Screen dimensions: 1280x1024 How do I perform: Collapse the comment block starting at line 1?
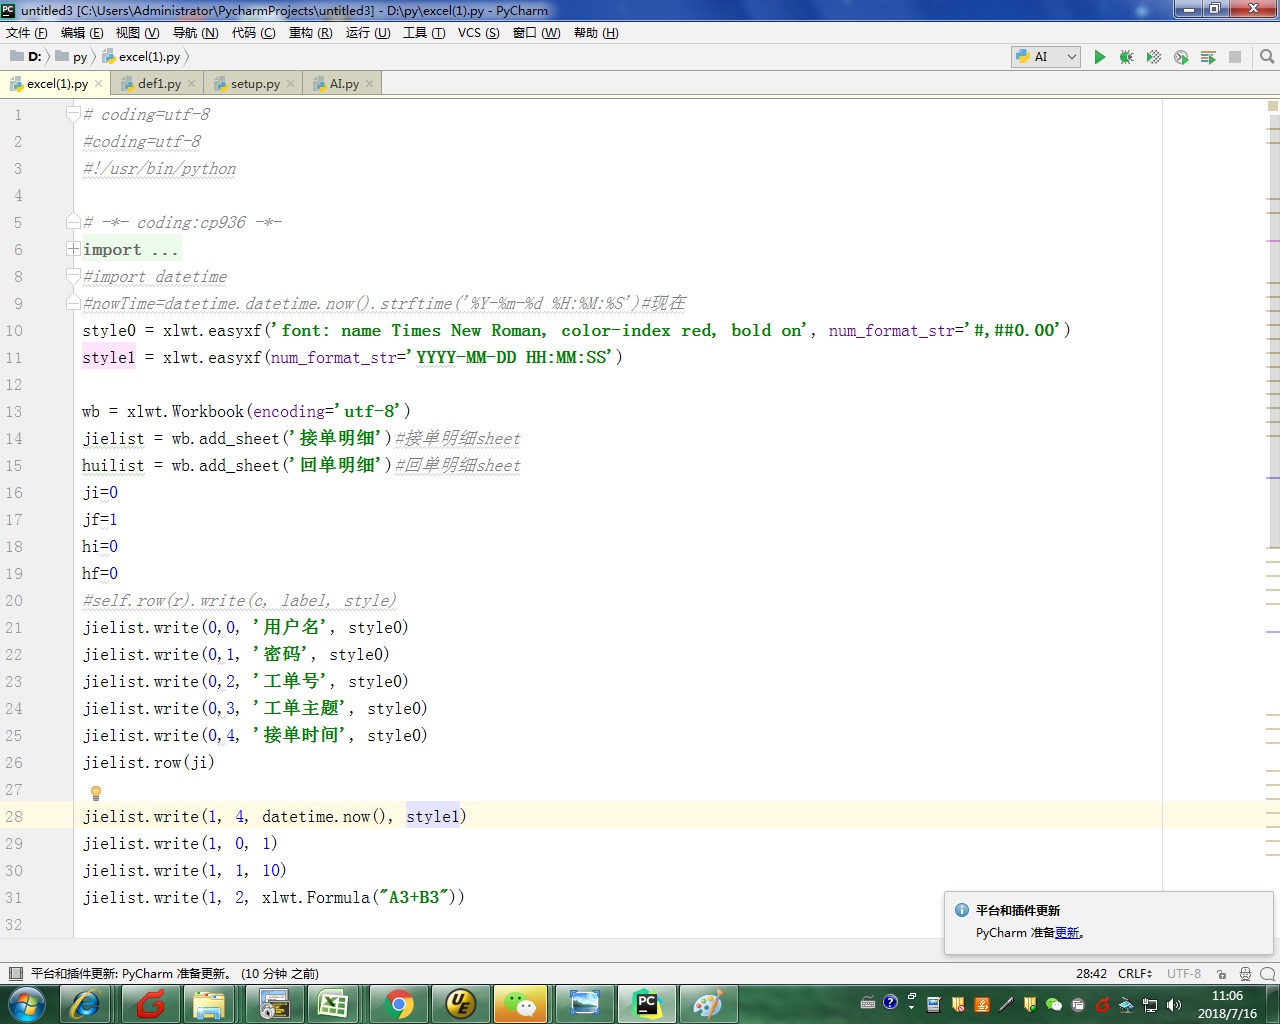point(73,113)
